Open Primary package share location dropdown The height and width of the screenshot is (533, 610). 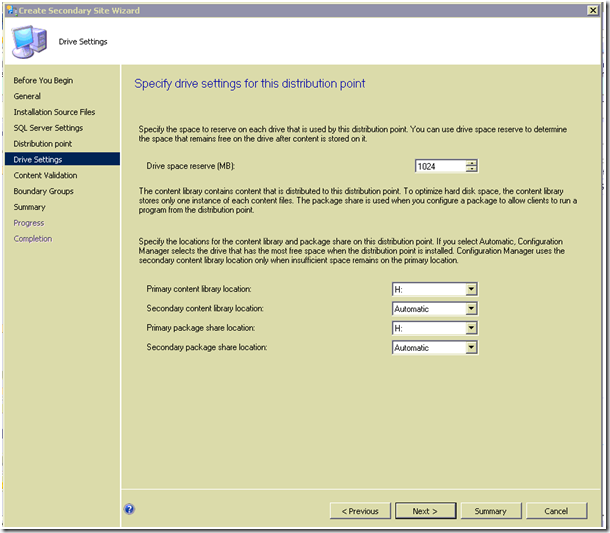tap(471, 328)
